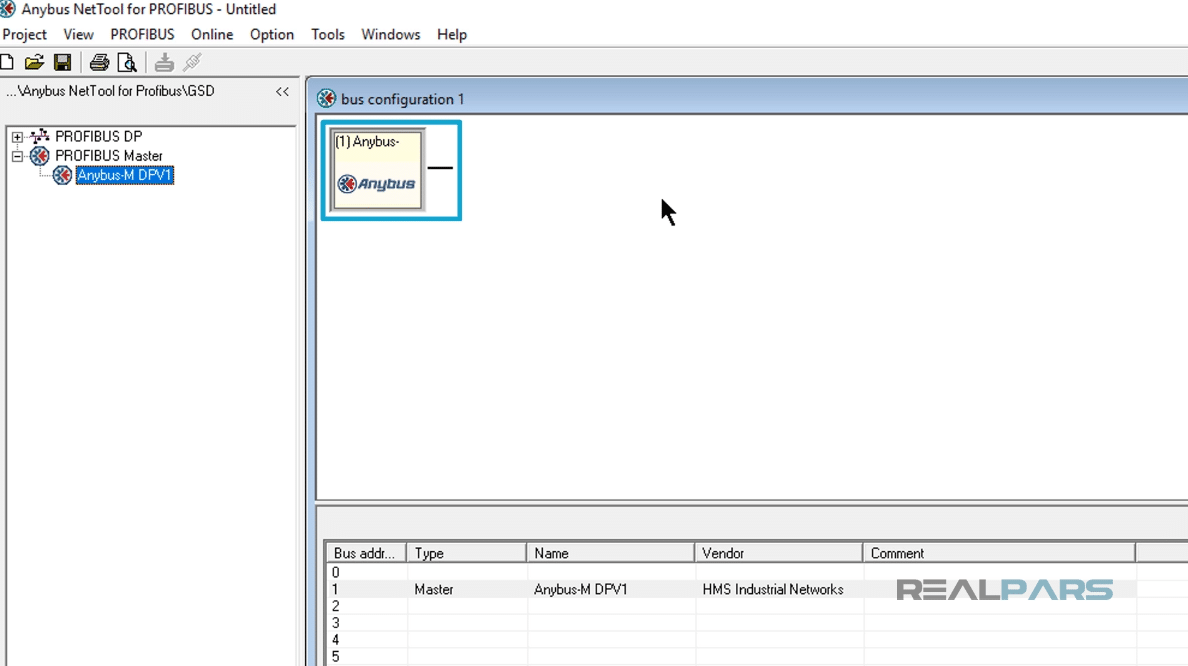The height and width of the screenshot is (666, 1188).
Task: Select PROFIBUS DP in the tree
Action: tap(98, 136)
